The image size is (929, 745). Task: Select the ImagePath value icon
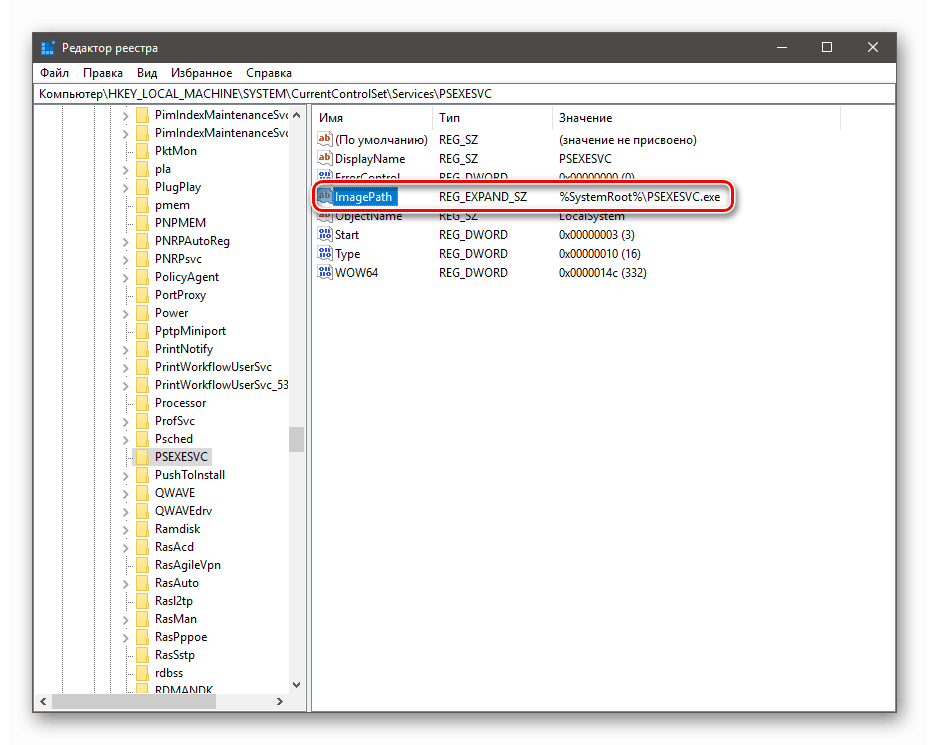click(x=325, y=197)
